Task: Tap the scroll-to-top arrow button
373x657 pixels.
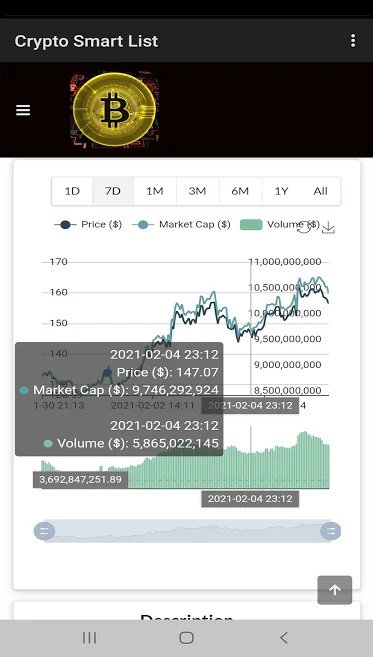Action: point(334,590)
